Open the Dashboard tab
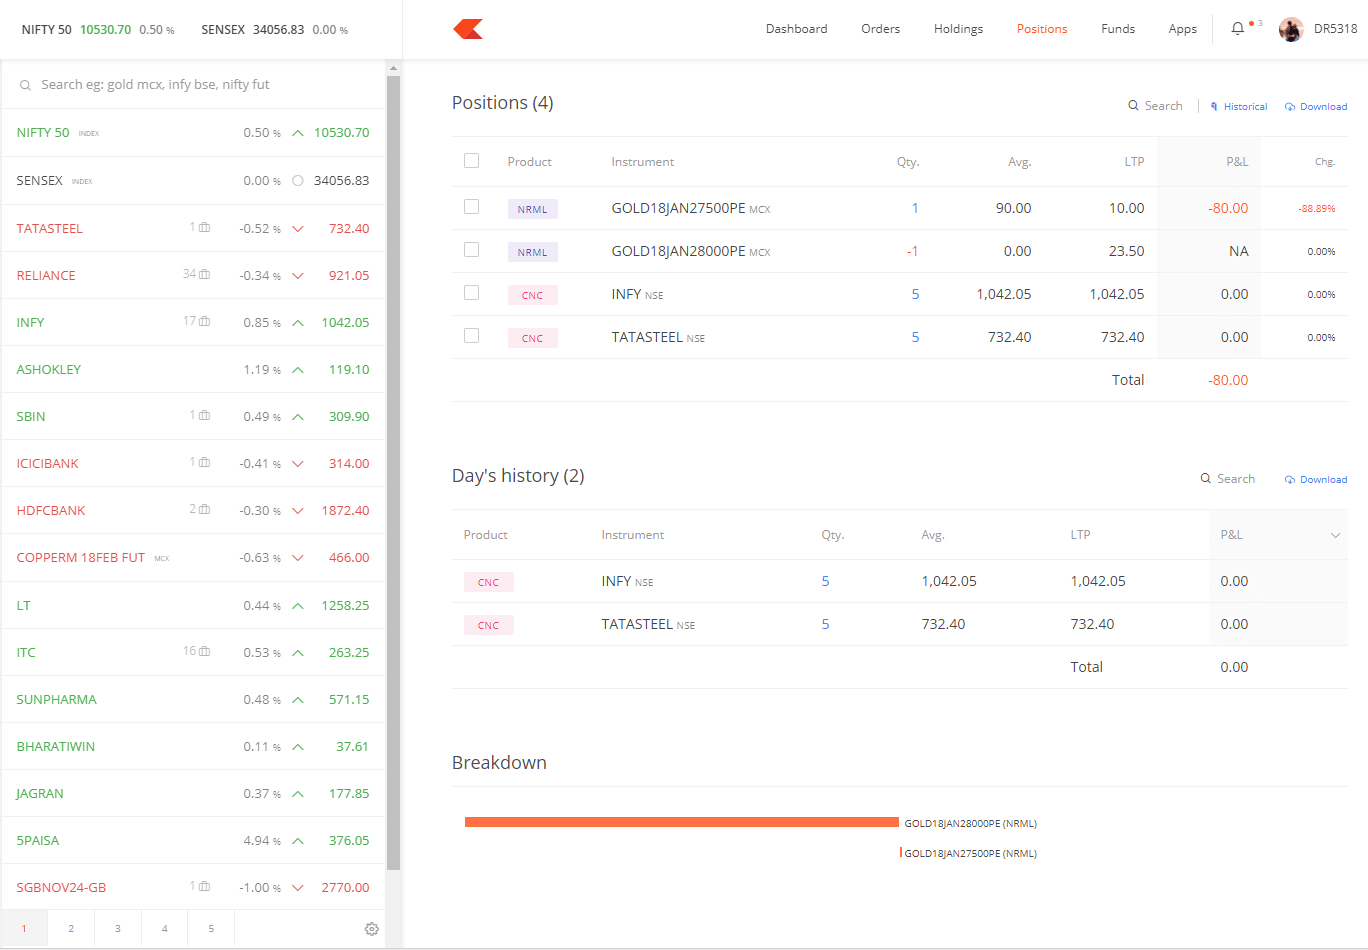This screenshot has height=950, width=1368. [797, 29]
